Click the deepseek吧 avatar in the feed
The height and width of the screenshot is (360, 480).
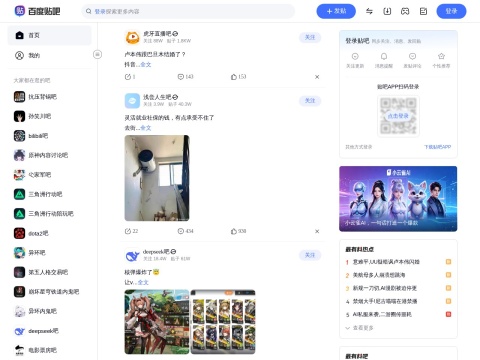pyautogui.click(x=132, y=255)
